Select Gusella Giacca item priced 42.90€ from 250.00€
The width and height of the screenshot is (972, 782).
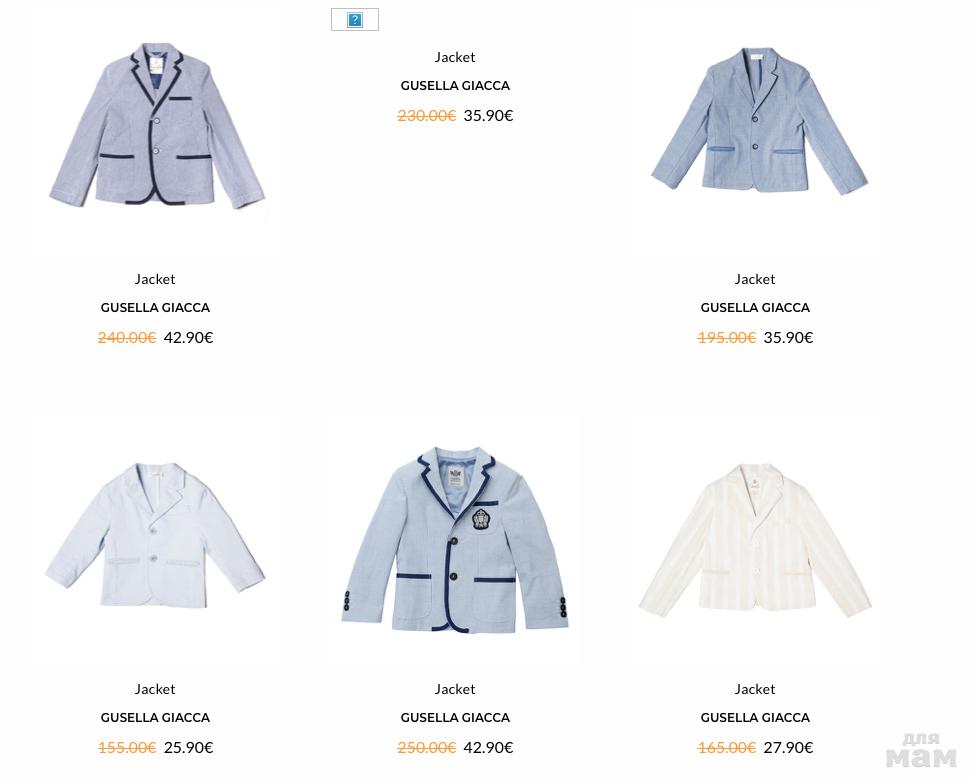pos(455,718)
